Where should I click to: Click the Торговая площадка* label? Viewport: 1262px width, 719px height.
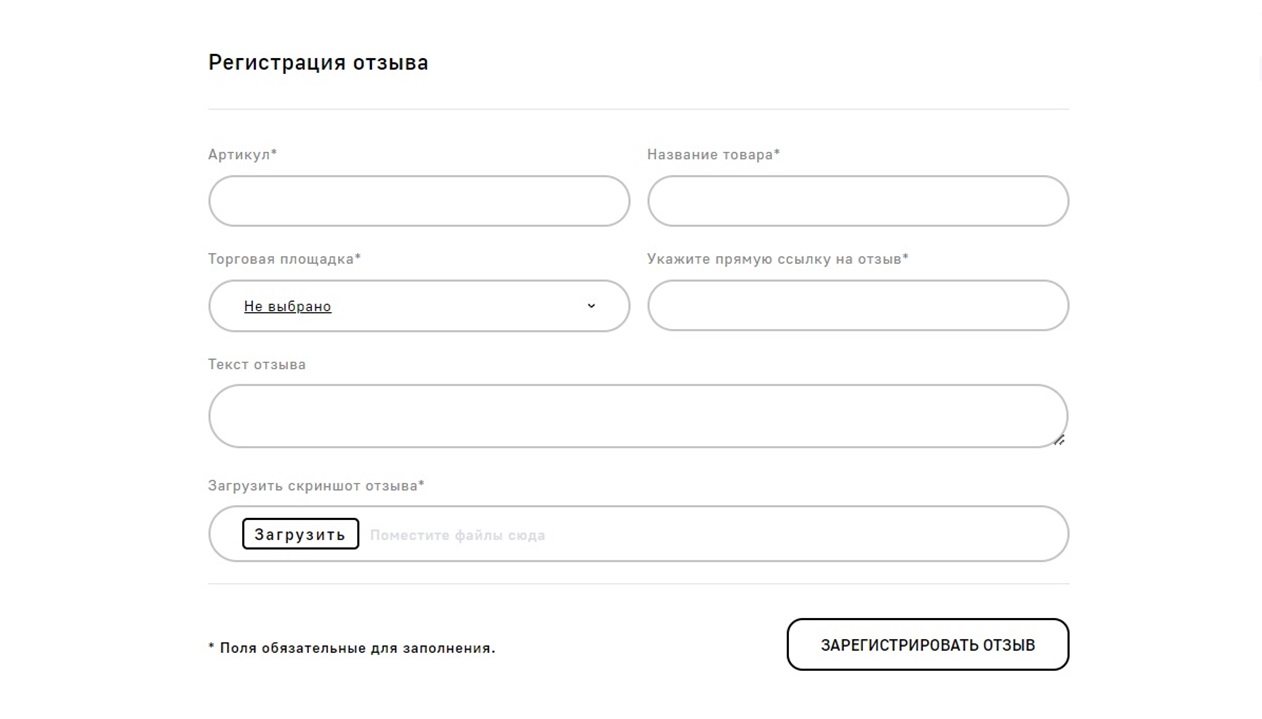point(284,259)
